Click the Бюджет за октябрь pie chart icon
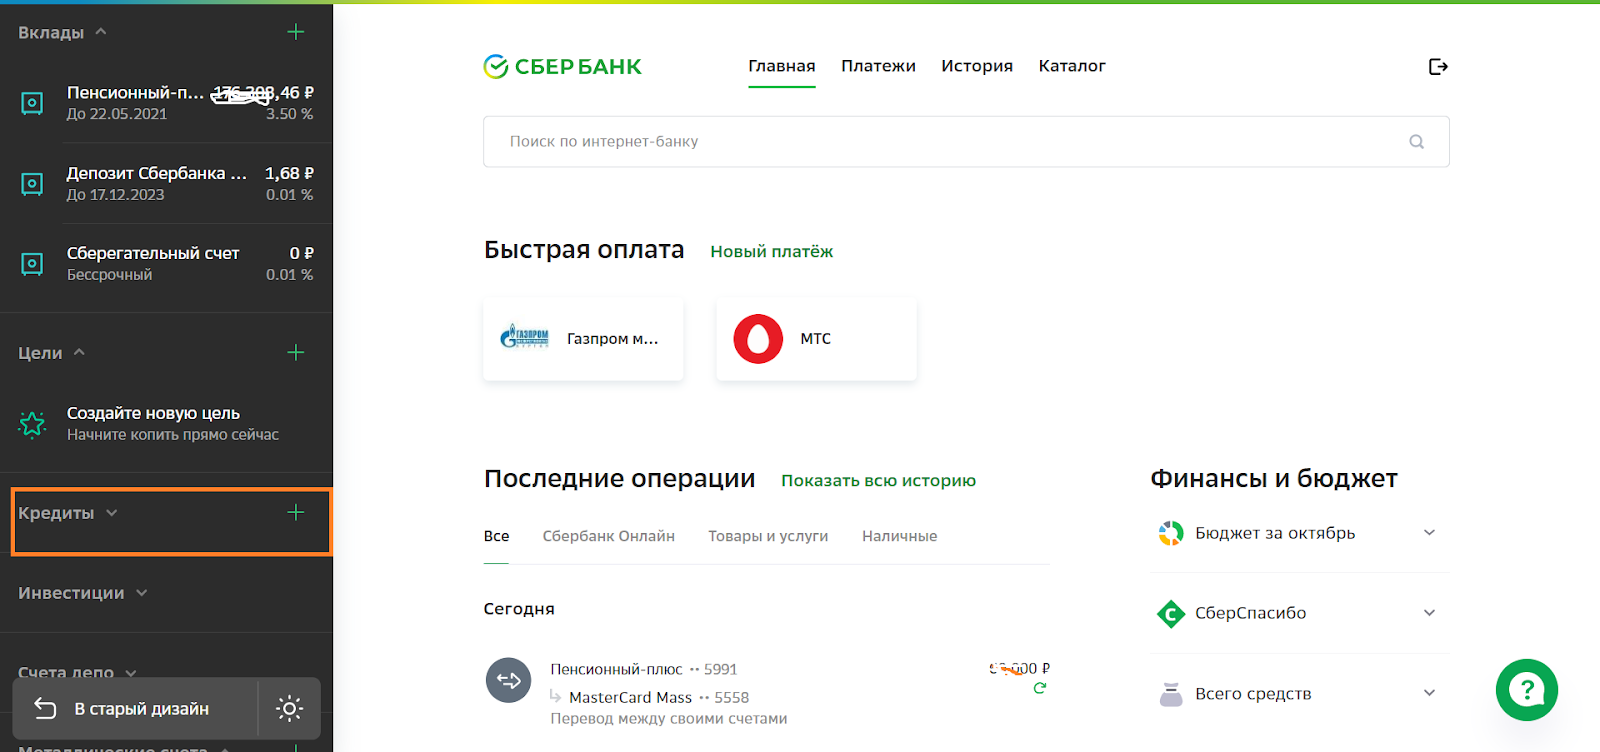 point(1171,534)
